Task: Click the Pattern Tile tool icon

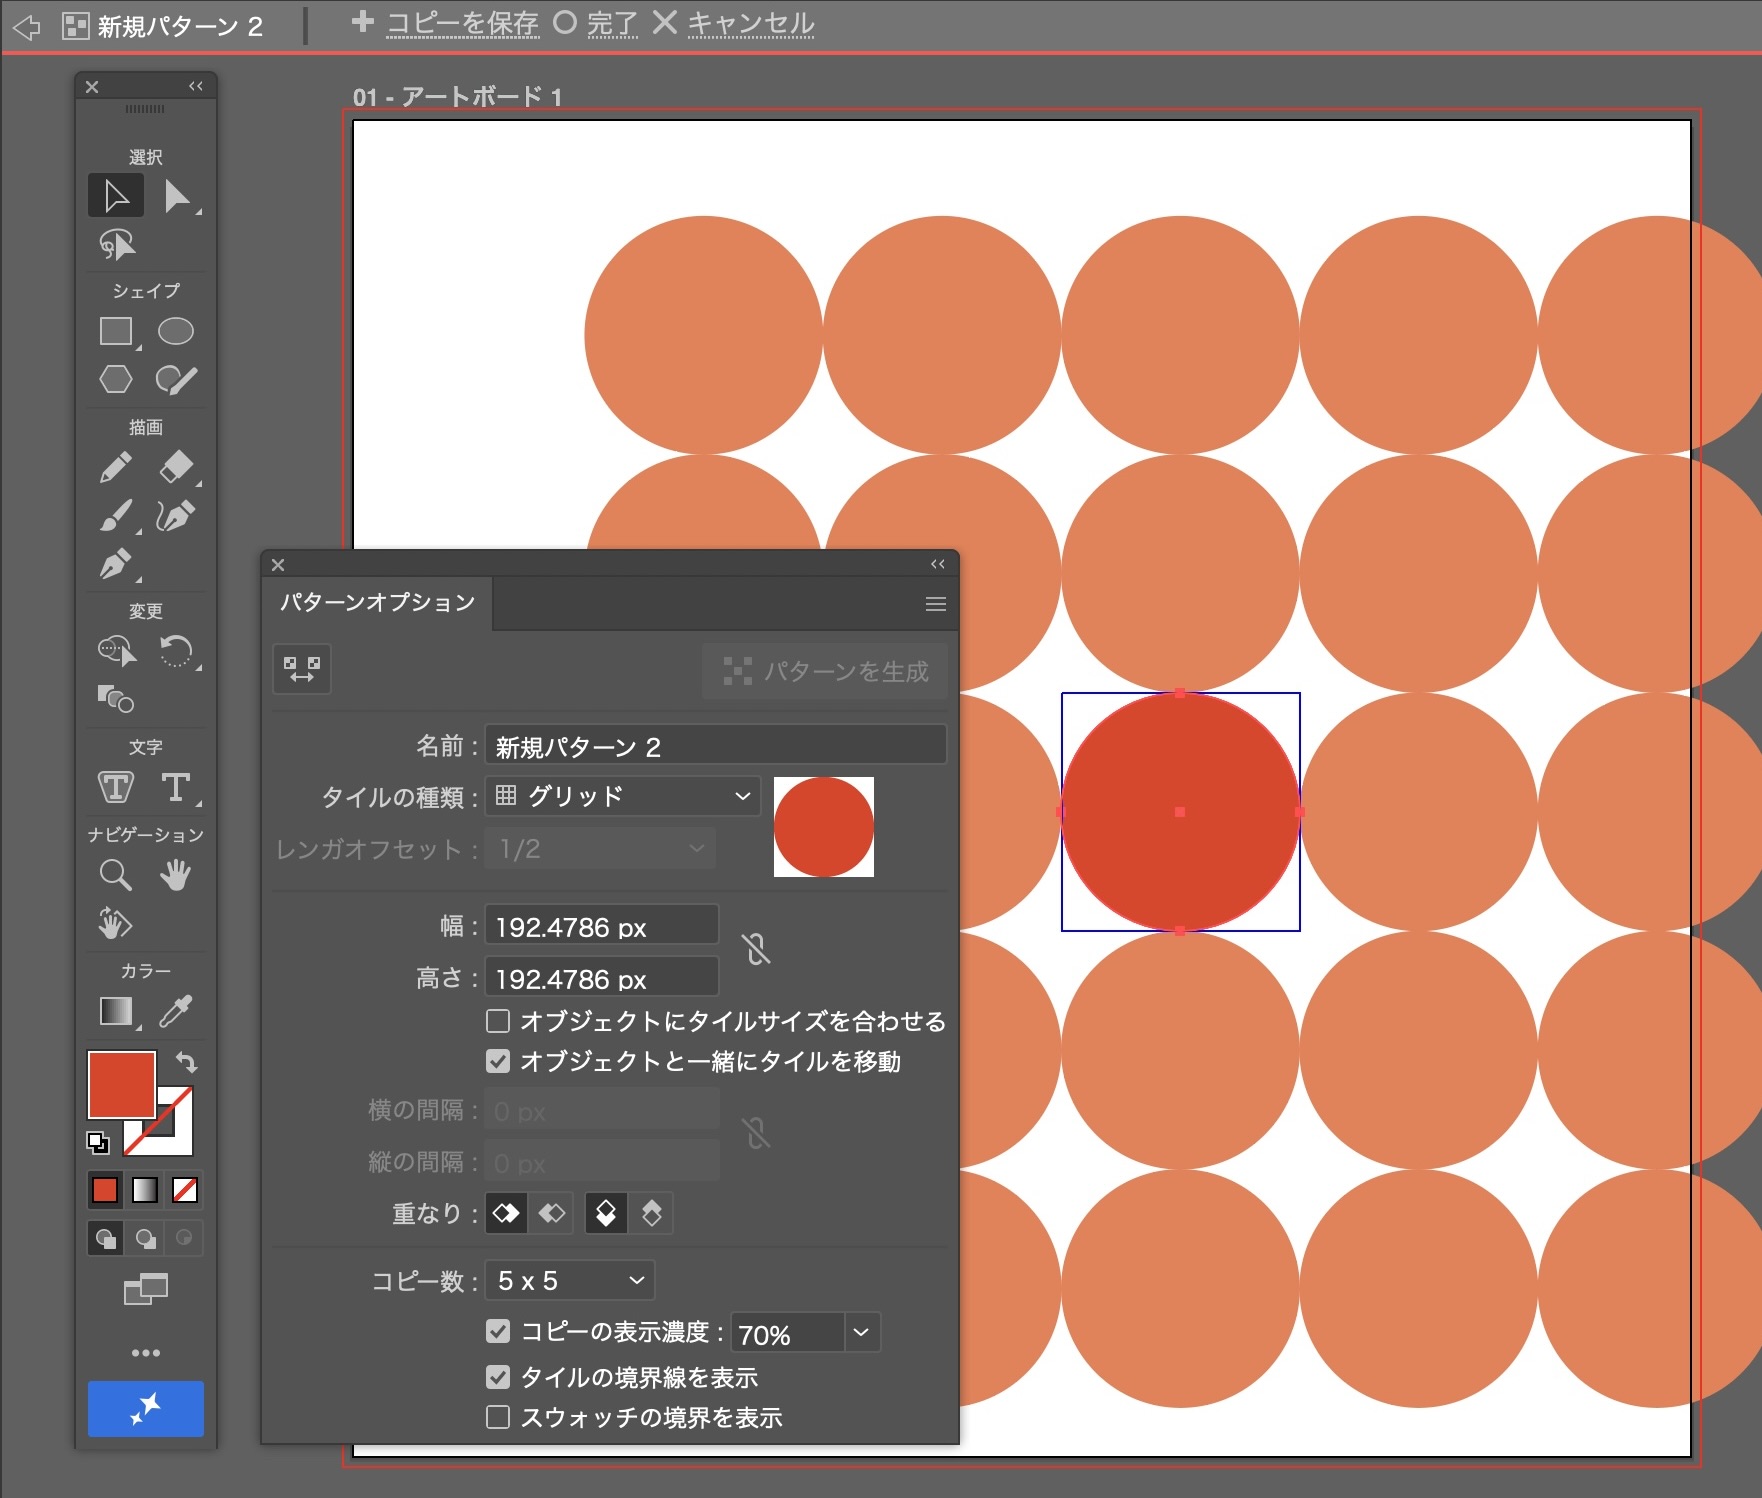Action: click(302, 669)
